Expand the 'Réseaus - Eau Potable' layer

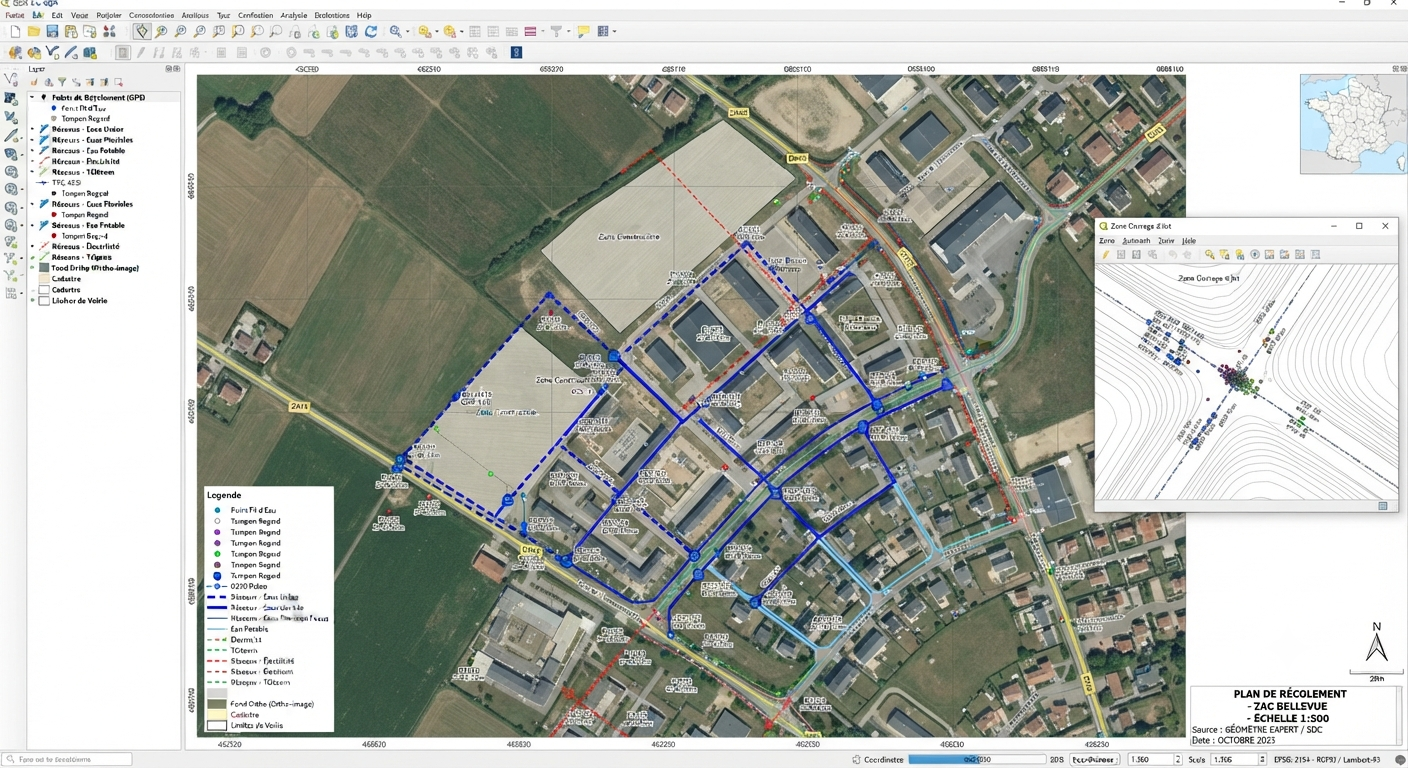click(32, 151)
